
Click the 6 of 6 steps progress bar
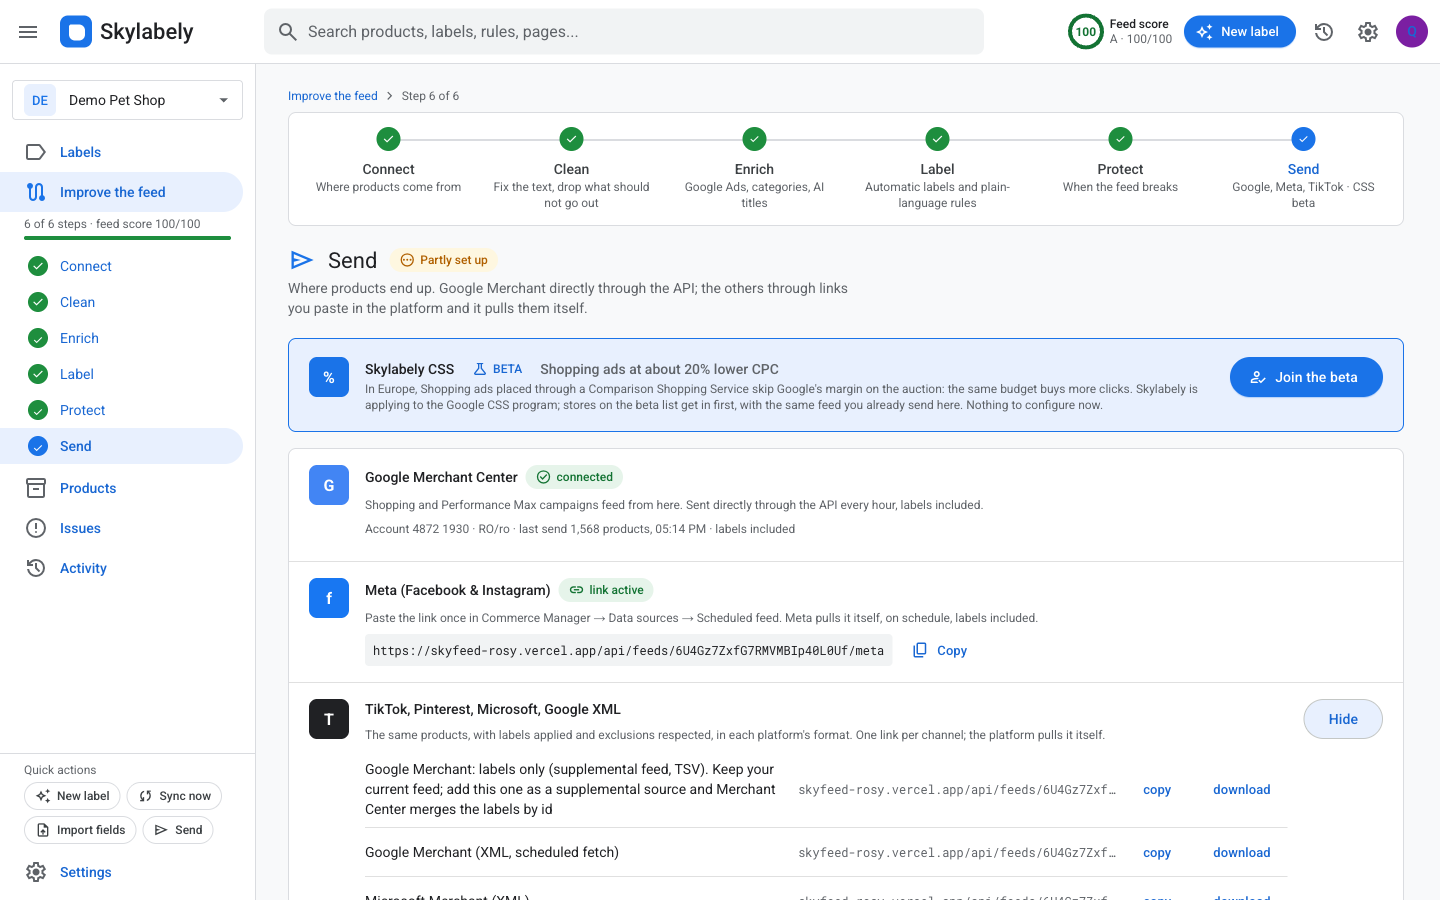coord(127,238)
